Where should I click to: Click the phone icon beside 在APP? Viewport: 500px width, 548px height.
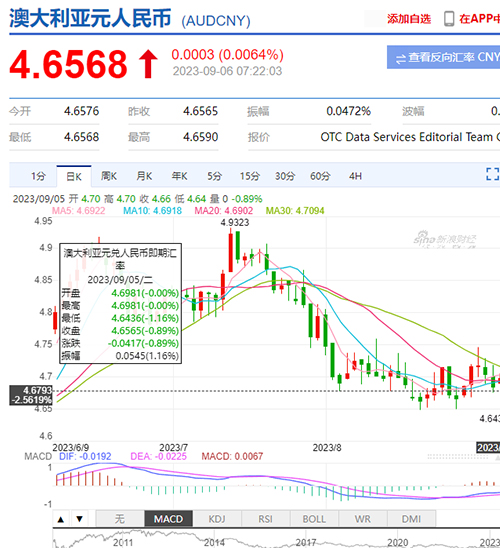click(449, 19)
